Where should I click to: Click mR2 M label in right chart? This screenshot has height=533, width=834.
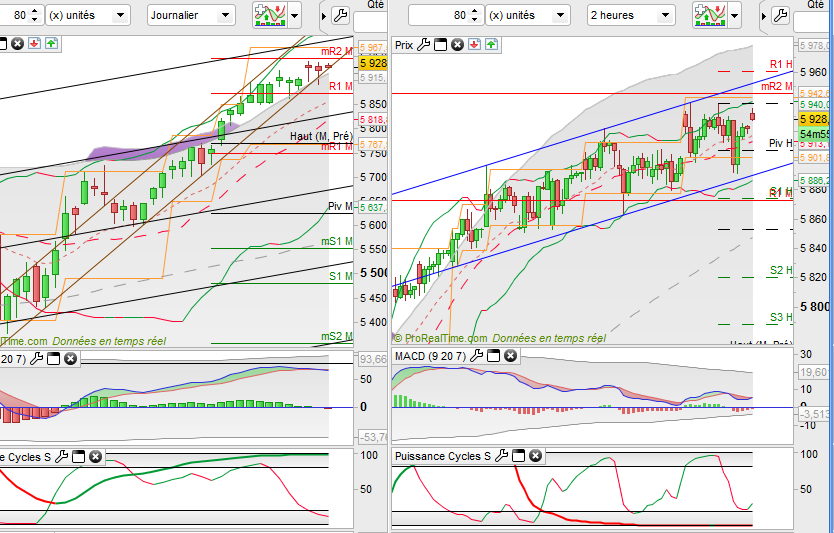tap(777, 86)
